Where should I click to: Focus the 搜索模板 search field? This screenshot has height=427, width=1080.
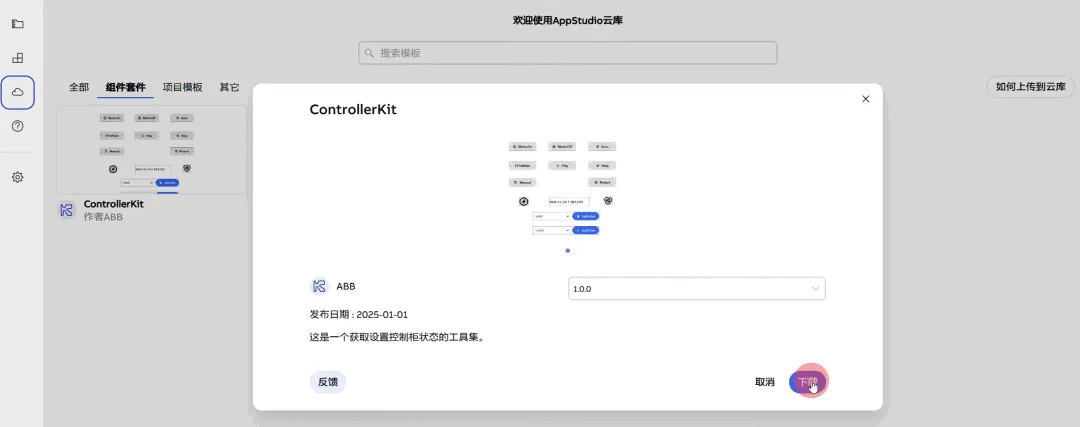(x=568, y=53)
